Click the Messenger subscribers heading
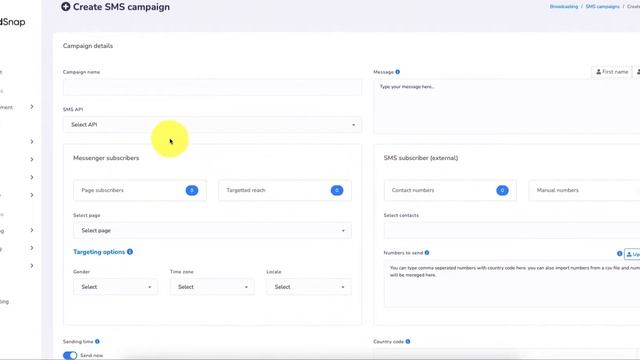640x360 pixels. tap(106, 158)
